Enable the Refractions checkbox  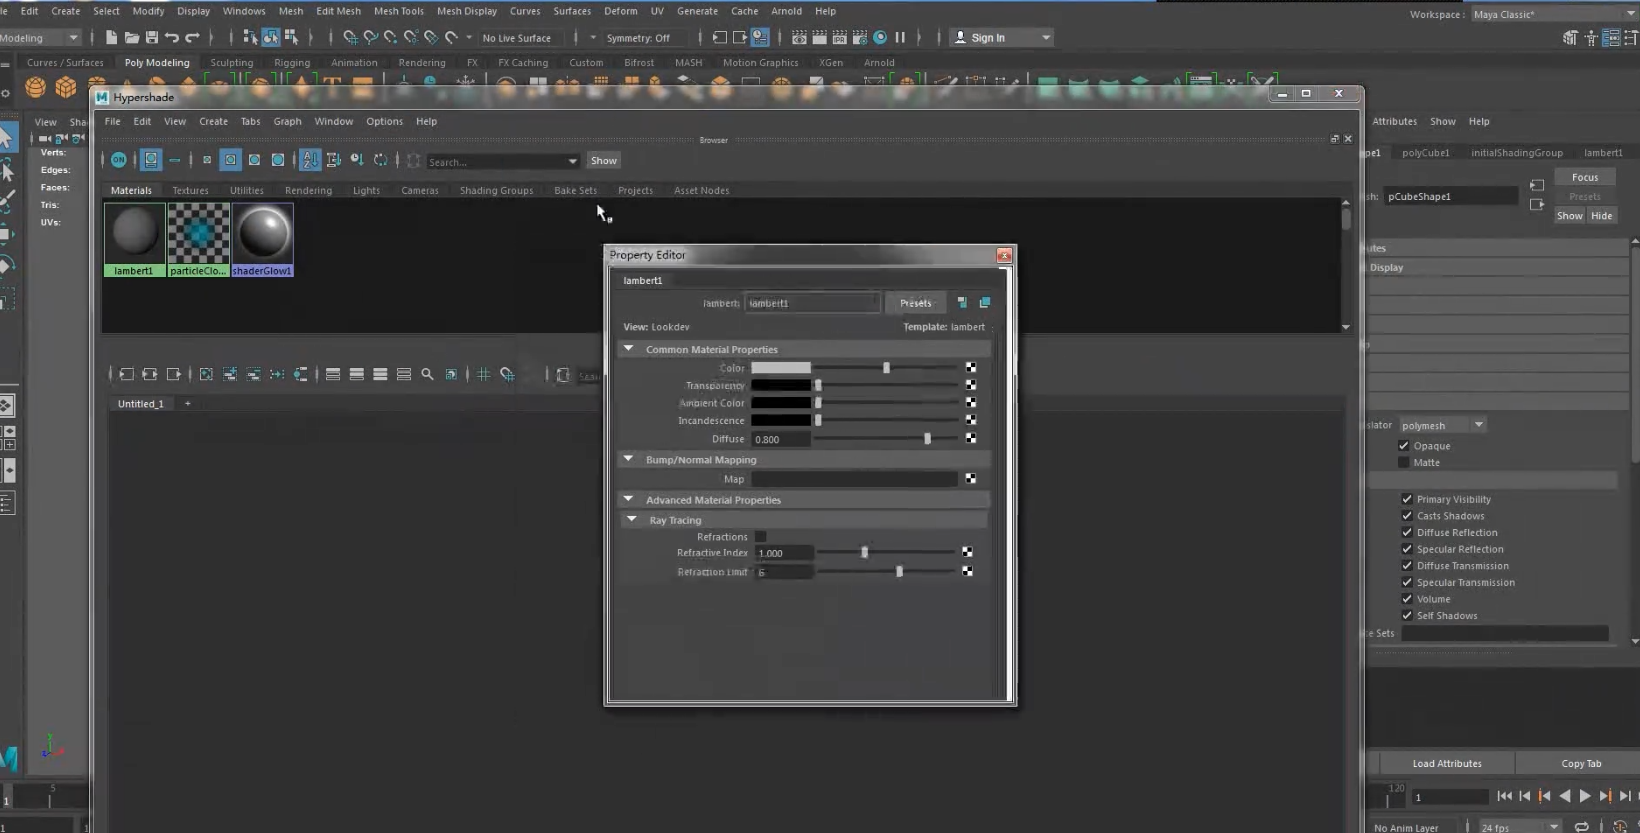(760, 537)
